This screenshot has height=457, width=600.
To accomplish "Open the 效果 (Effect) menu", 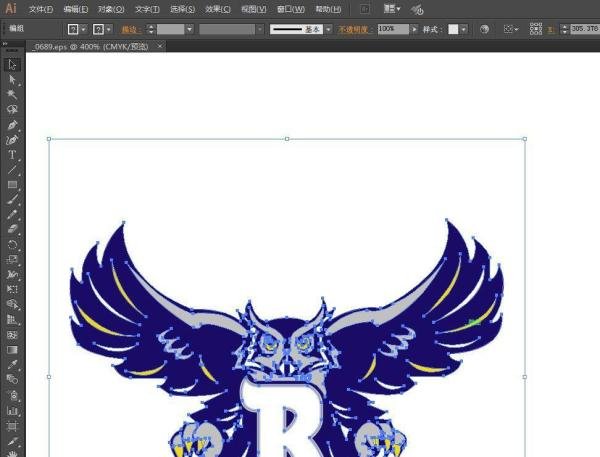I will coord(218,9).
